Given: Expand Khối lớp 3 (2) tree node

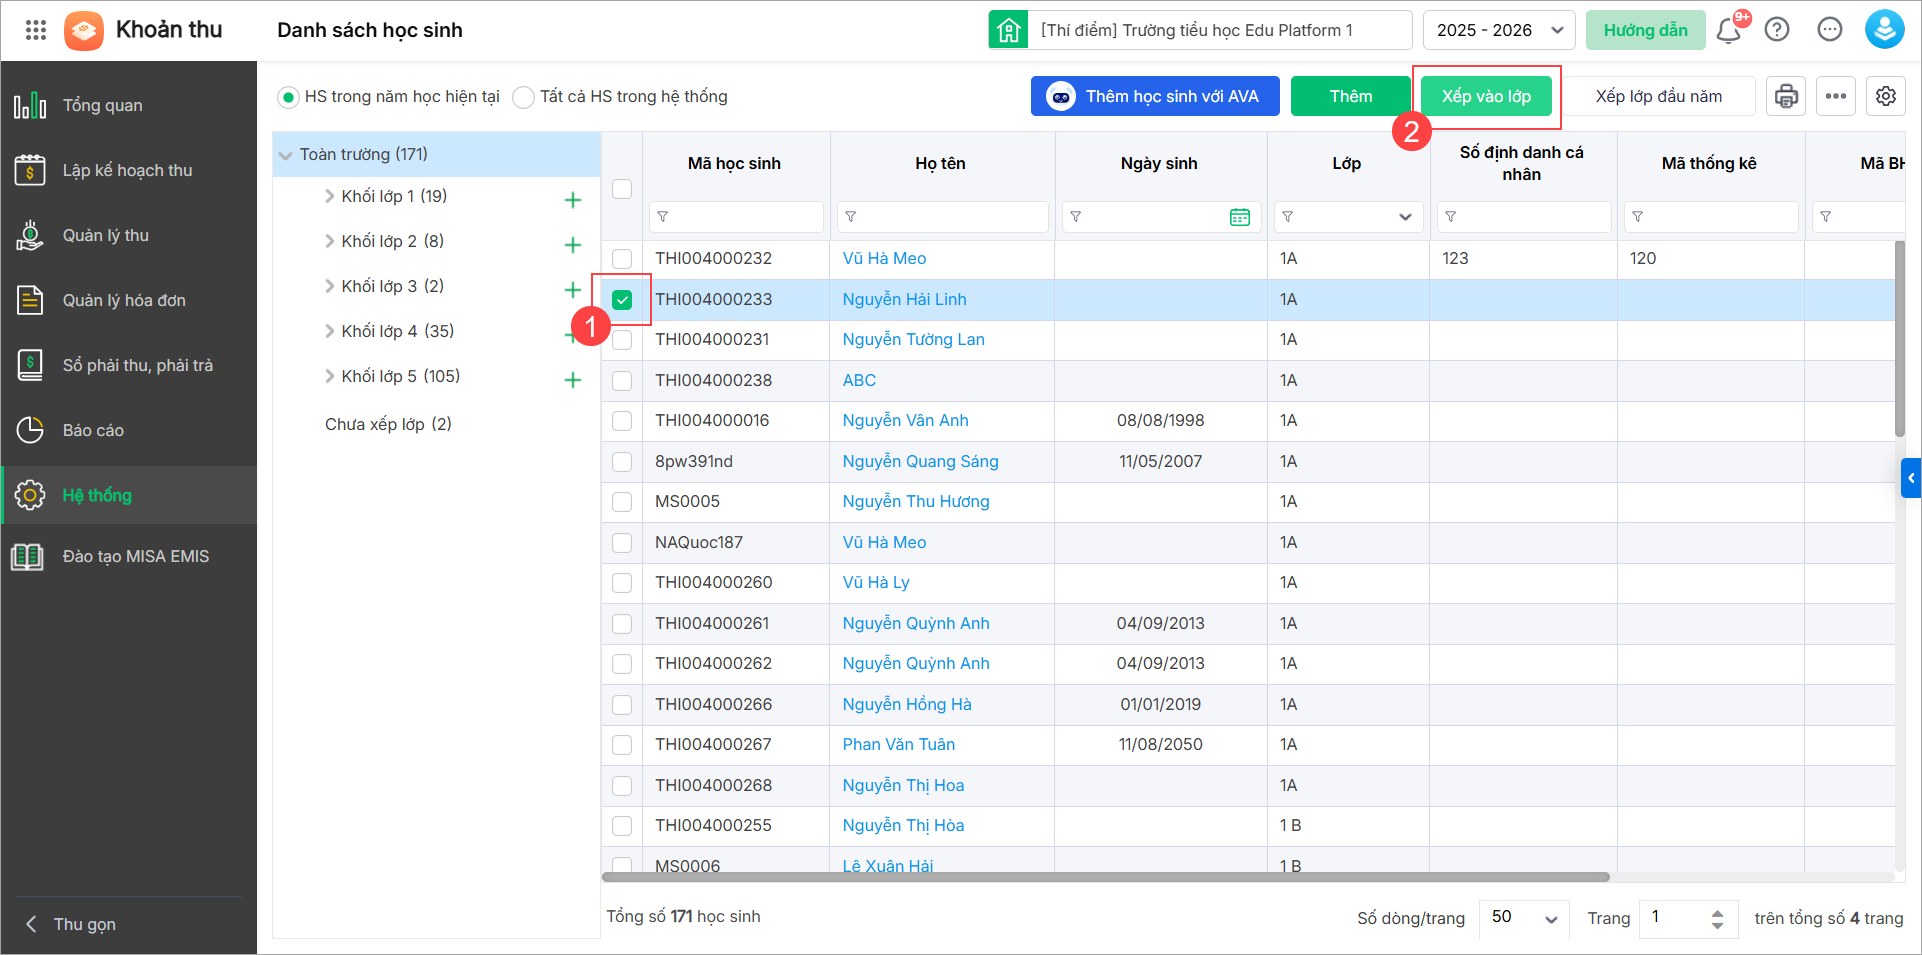Looking at the screenshot, I should pyautogui.click(x=329, y=286).
